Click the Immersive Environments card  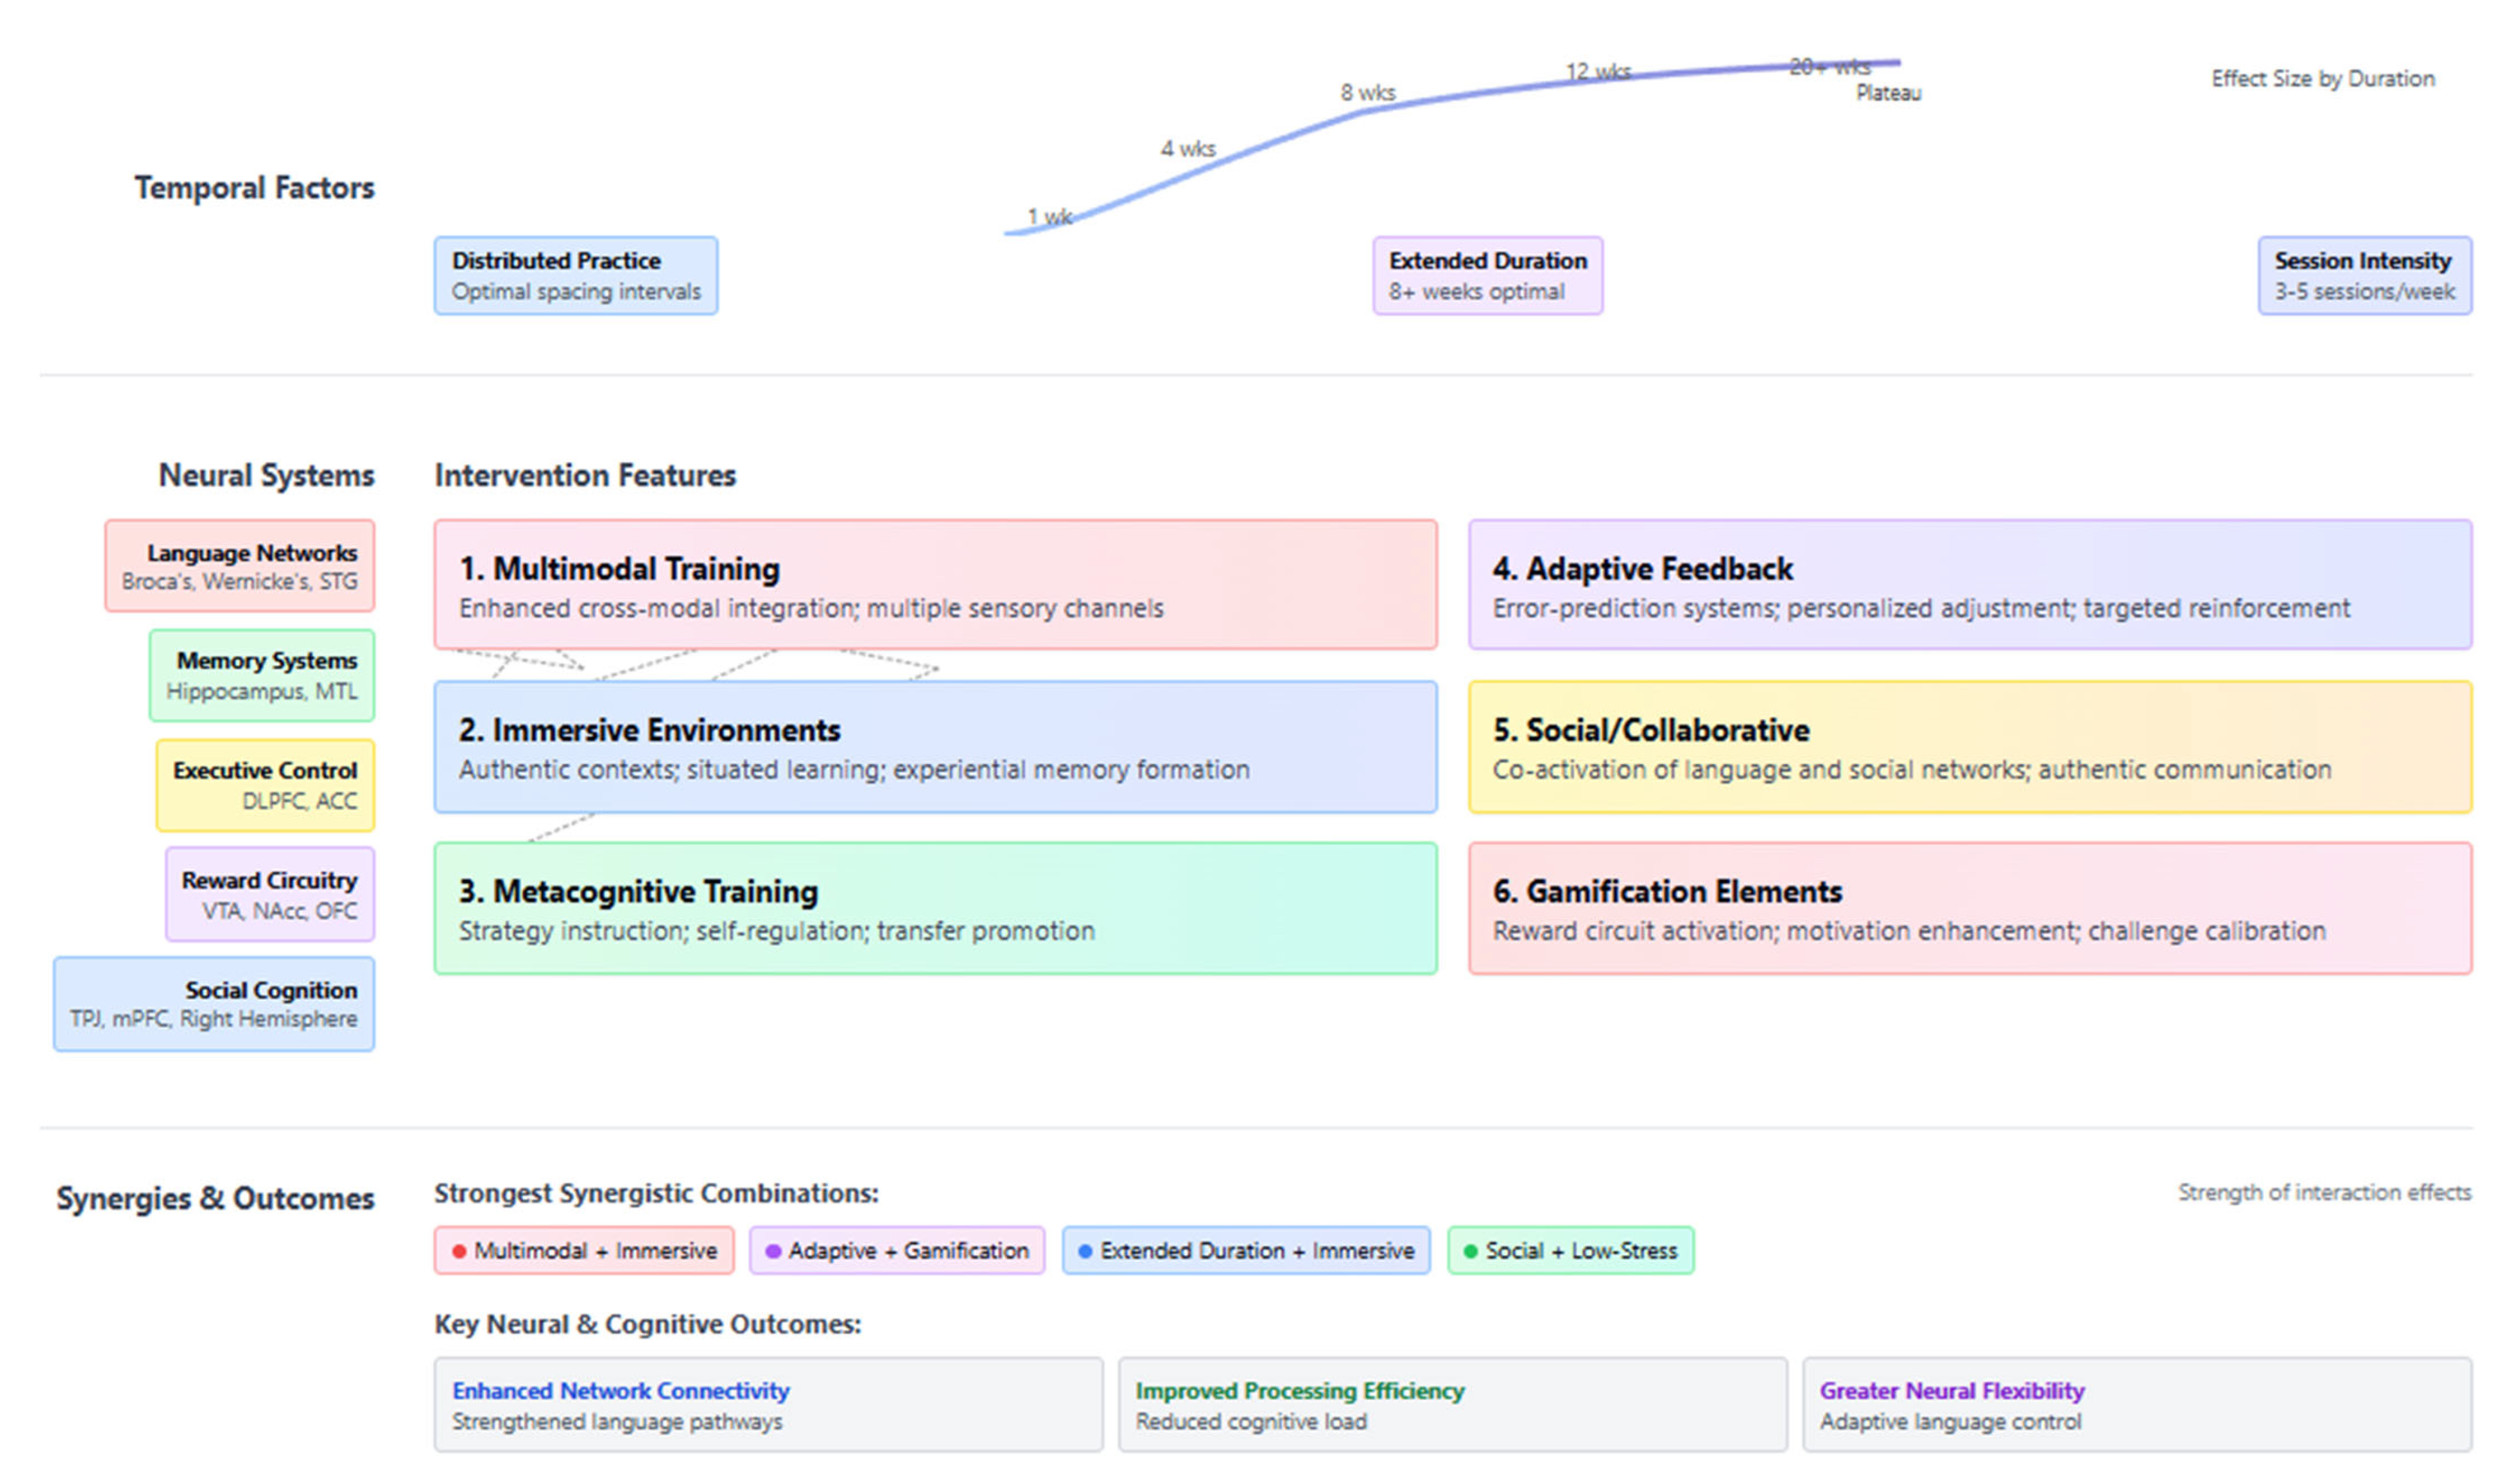[x=935, y=746]
